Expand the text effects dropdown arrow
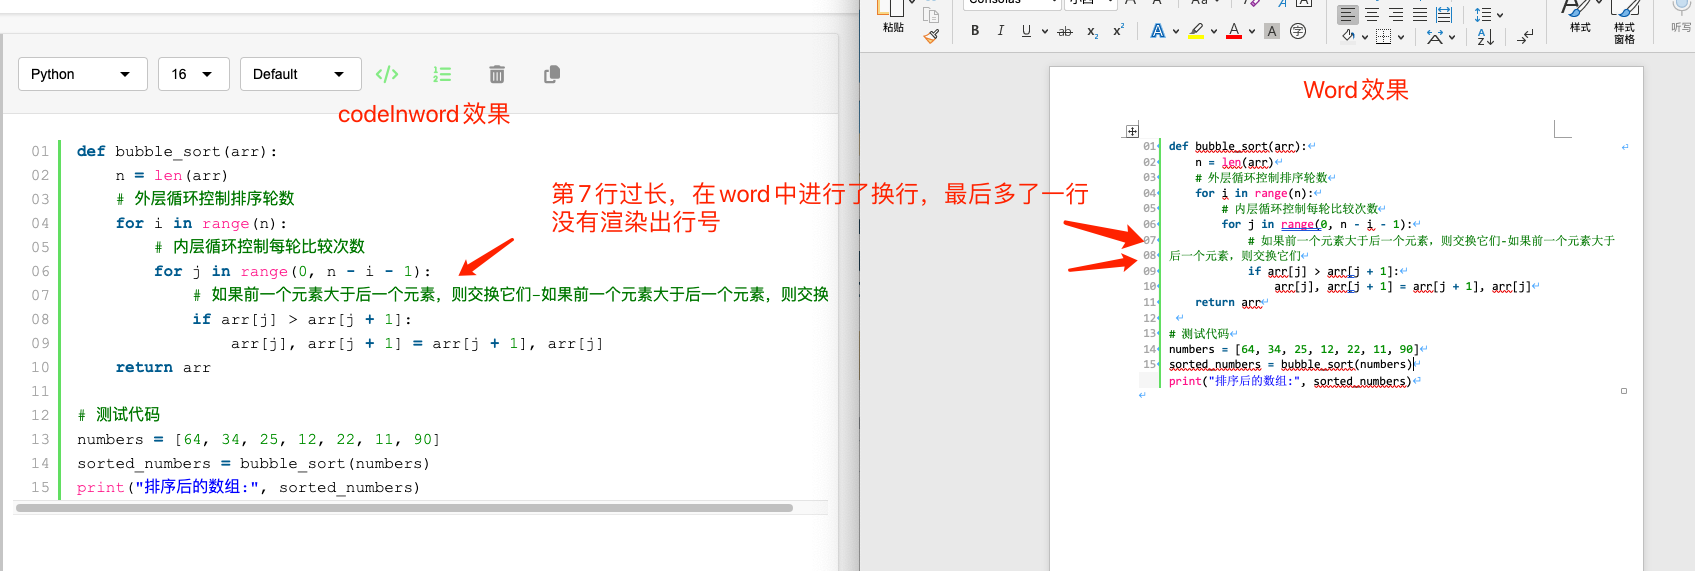Viewport: 1695px width, 571px height. [x=1176, y=31]
